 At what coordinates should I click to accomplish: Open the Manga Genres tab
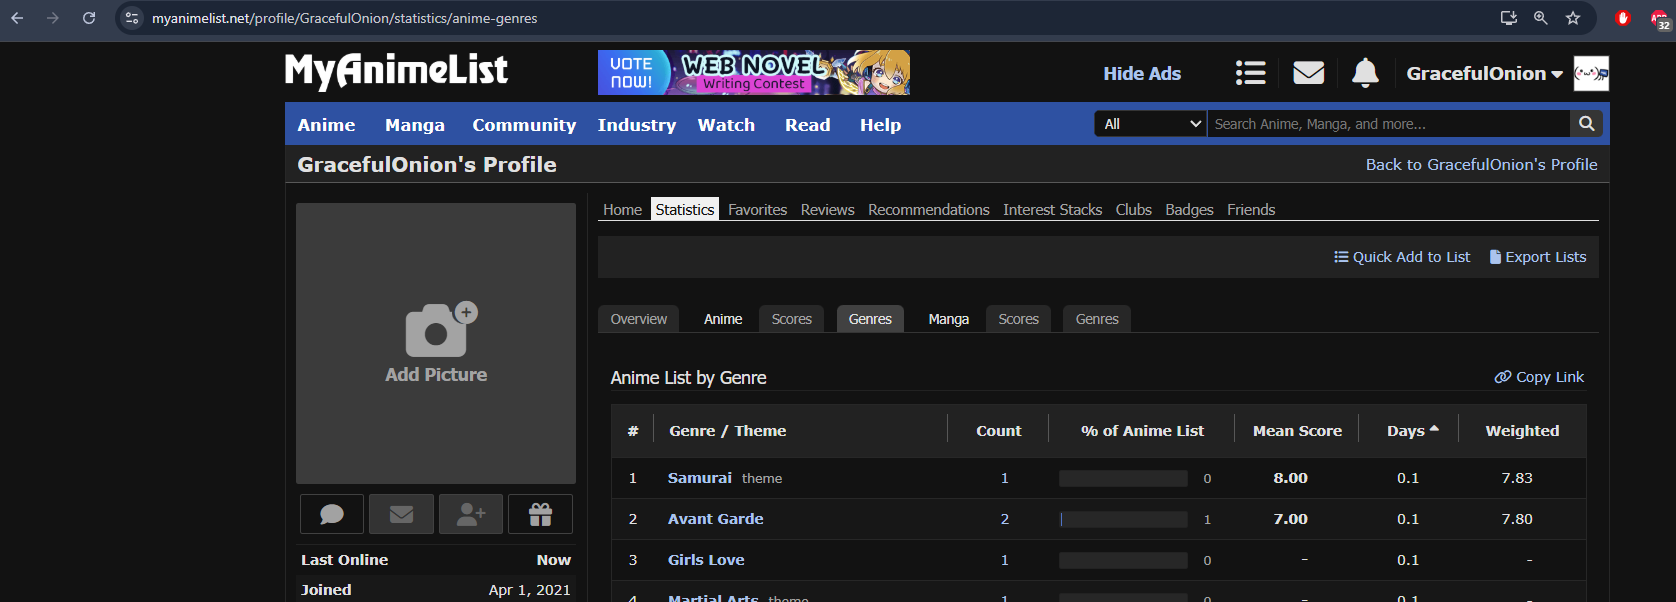click(x=1097, y=319)
